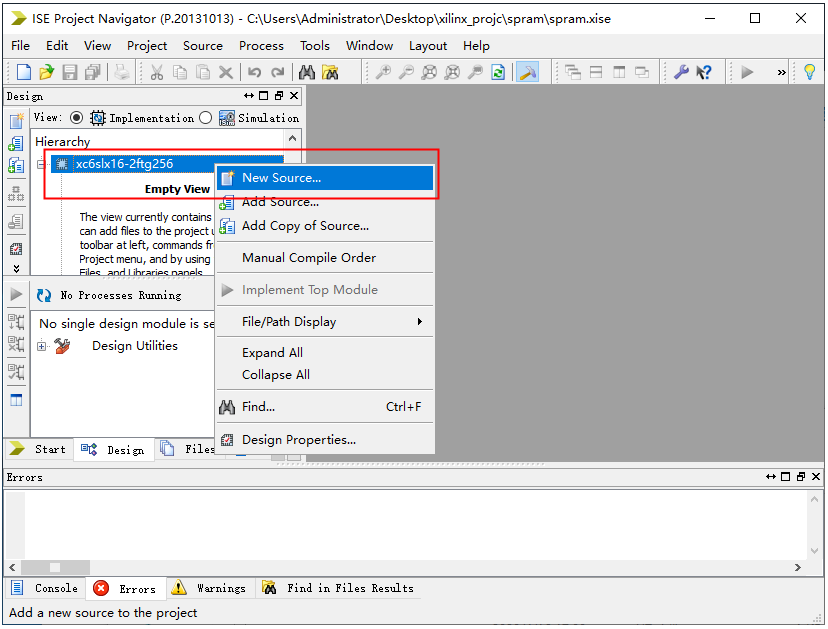Select the Implementation view radio button

point(76,118)
